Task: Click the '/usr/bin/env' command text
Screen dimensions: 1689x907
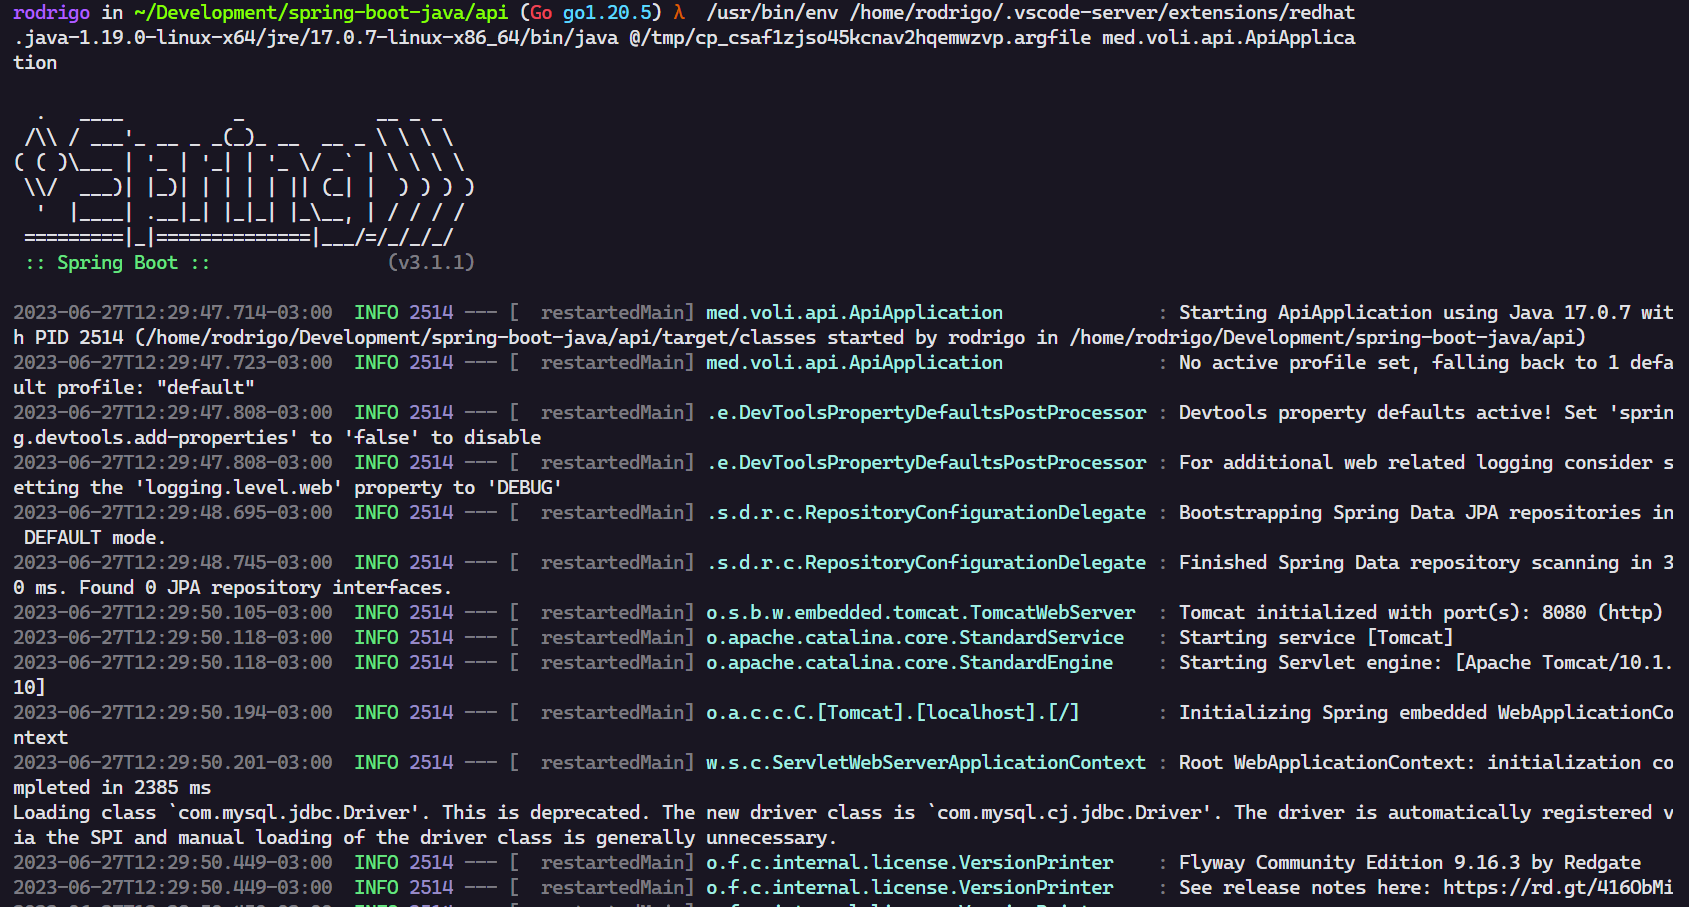Action: (772, 12)
